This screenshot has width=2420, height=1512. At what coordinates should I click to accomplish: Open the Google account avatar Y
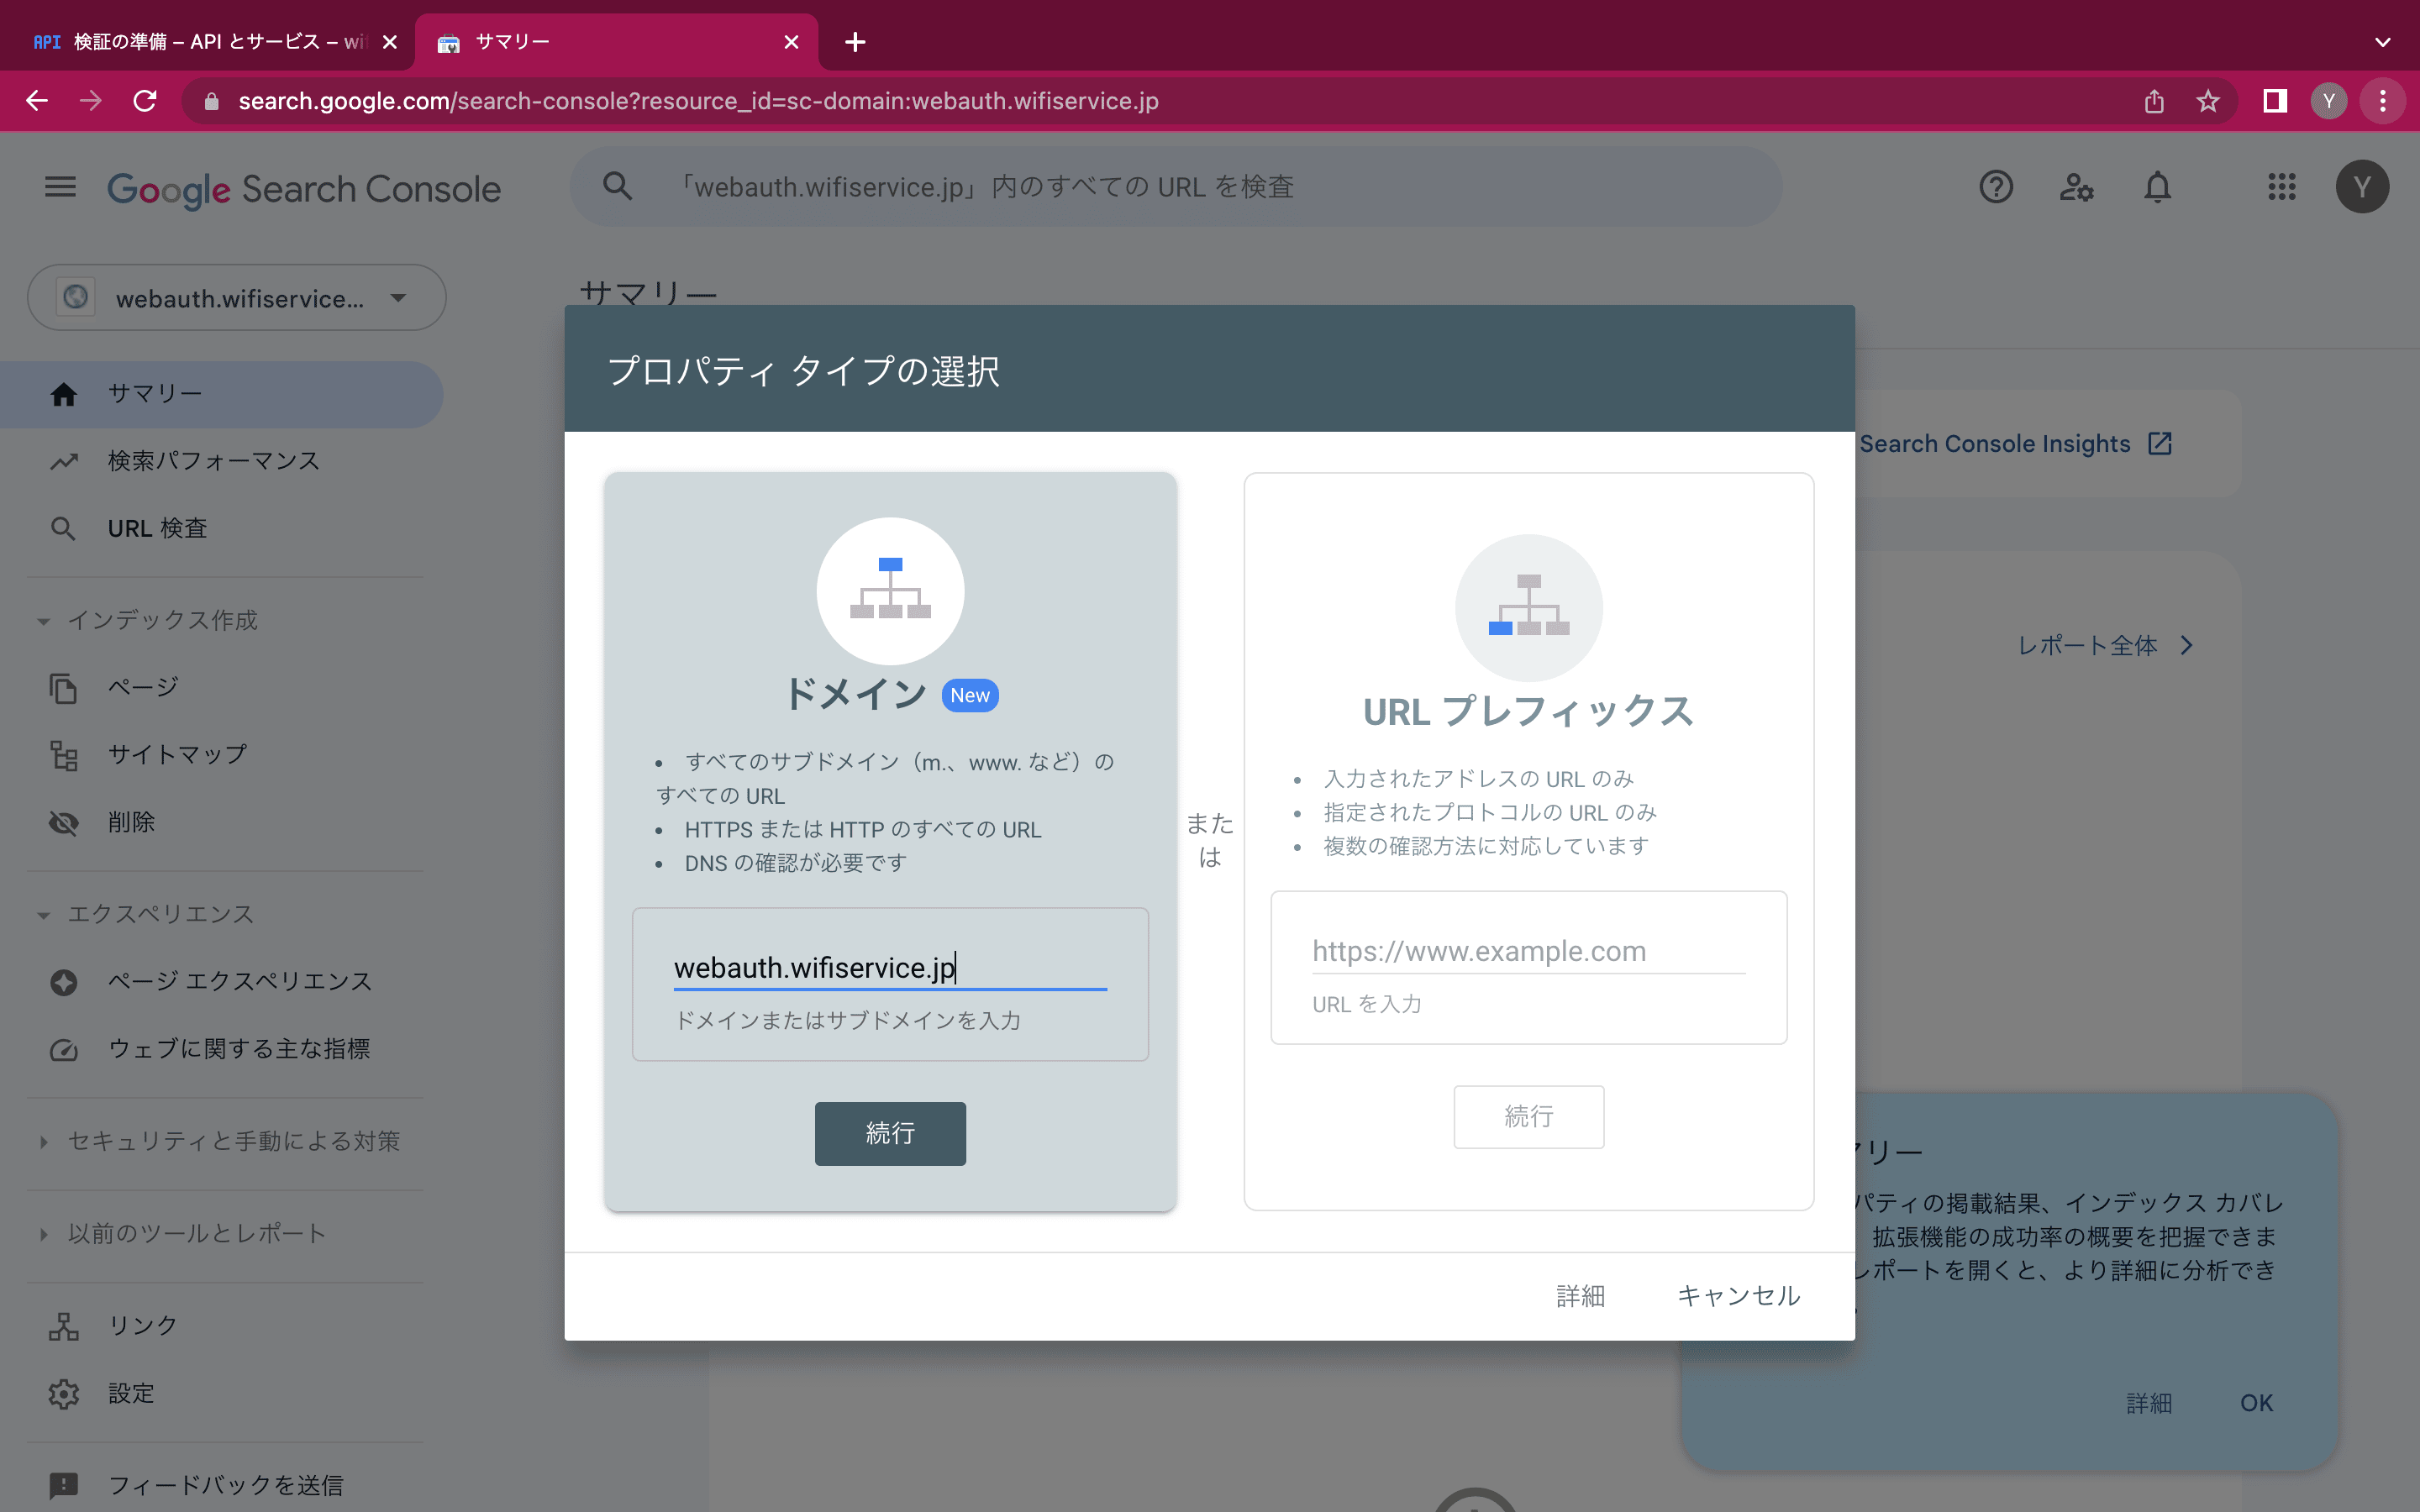[2362, 187]
